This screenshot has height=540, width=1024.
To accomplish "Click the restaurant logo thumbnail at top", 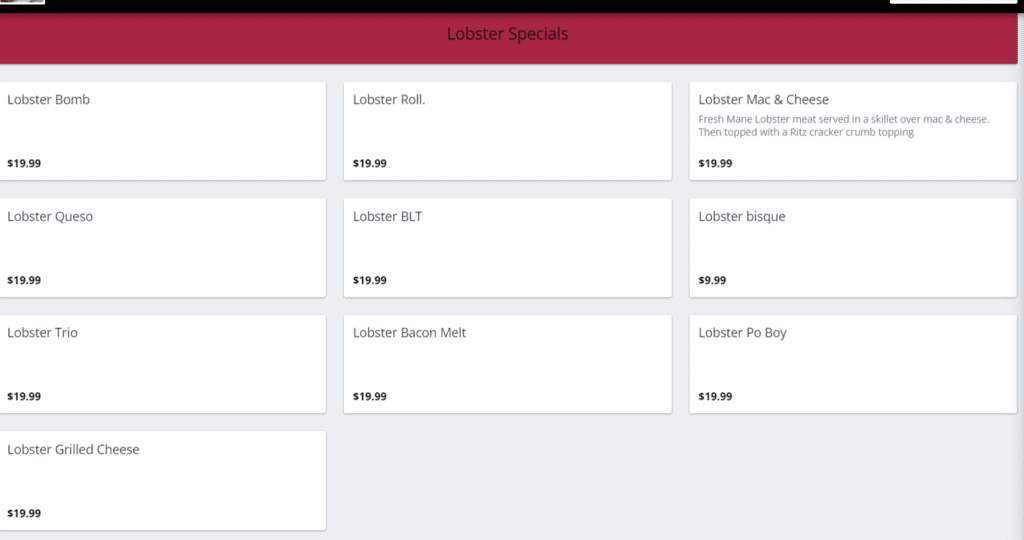I will click(x=22, y=2).
